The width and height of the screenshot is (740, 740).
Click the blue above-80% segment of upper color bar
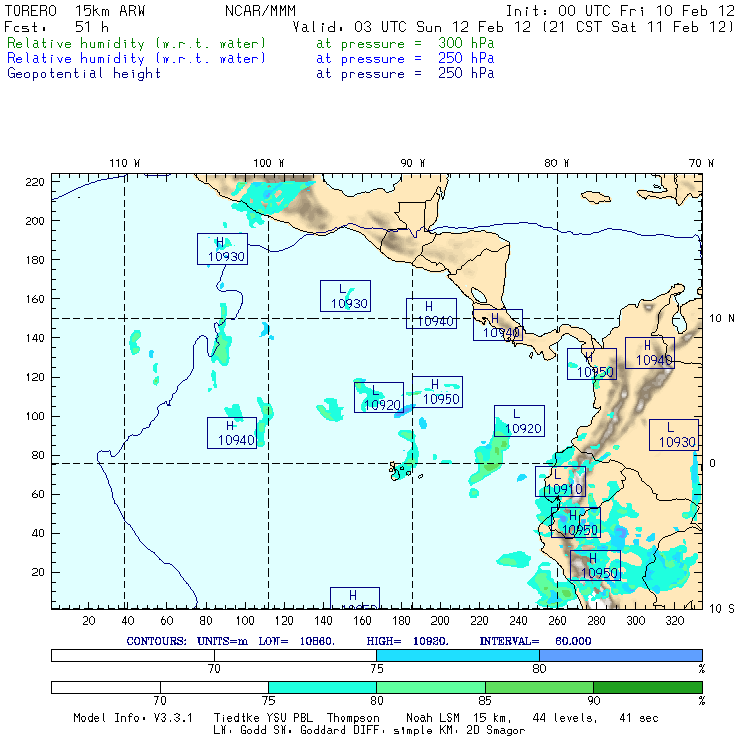click(621, 655)
